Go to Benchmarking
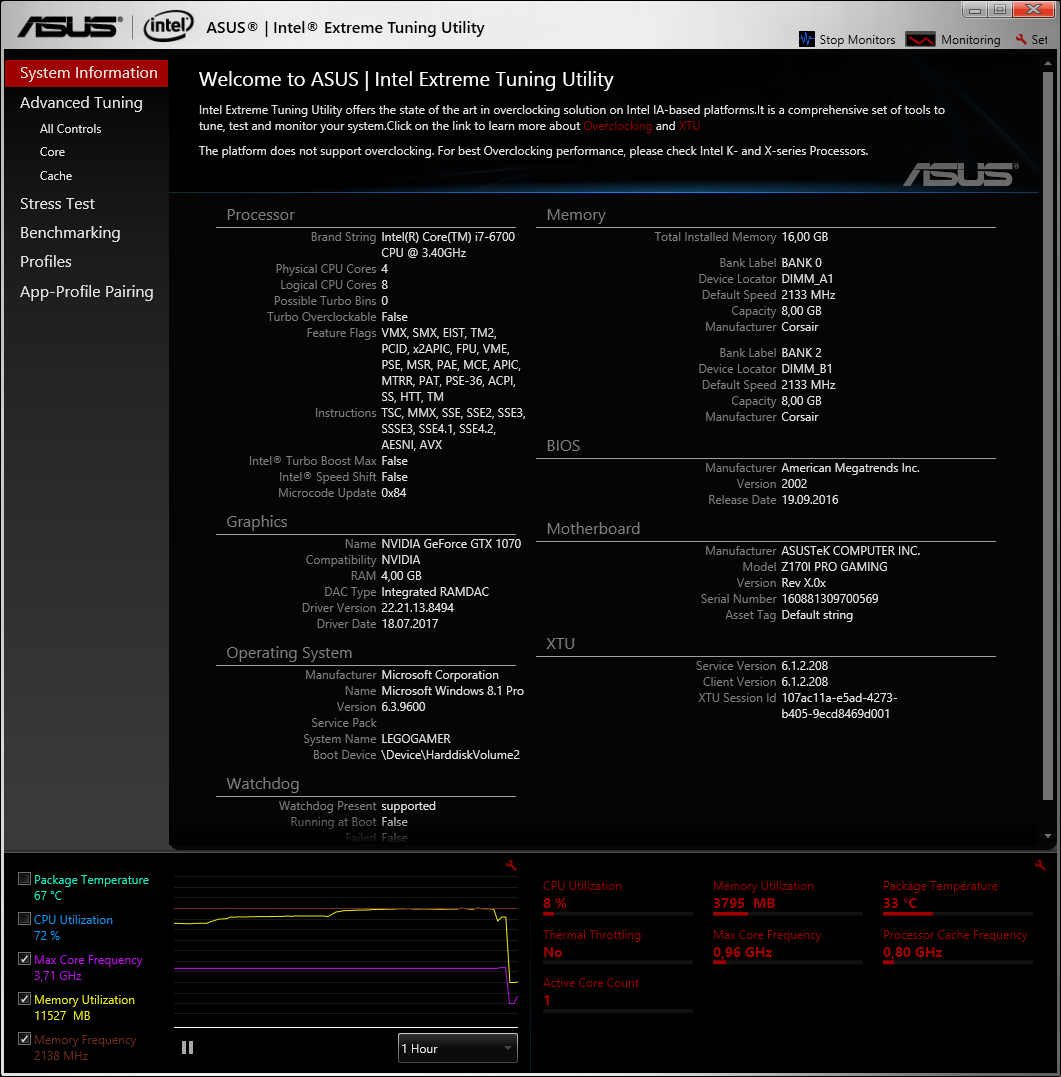The height and width of the screenshot is (1077, 1061). tap(70, 233)
